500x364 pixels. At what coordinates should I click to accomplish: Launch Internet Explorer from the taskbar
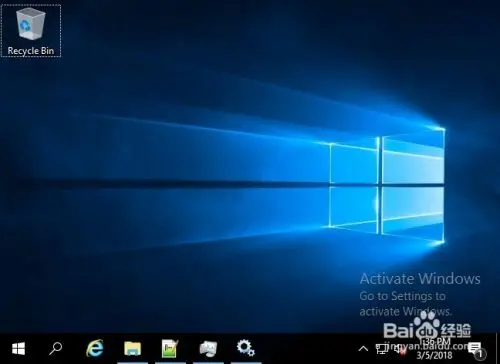pos(95,349)
